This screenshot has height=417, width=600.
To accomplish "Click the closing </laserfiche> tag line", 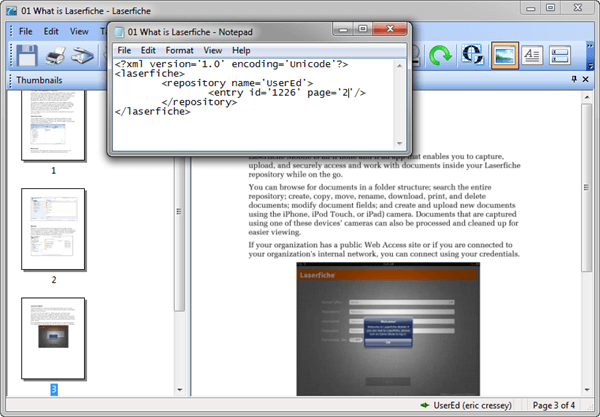I will click(152, 111).
